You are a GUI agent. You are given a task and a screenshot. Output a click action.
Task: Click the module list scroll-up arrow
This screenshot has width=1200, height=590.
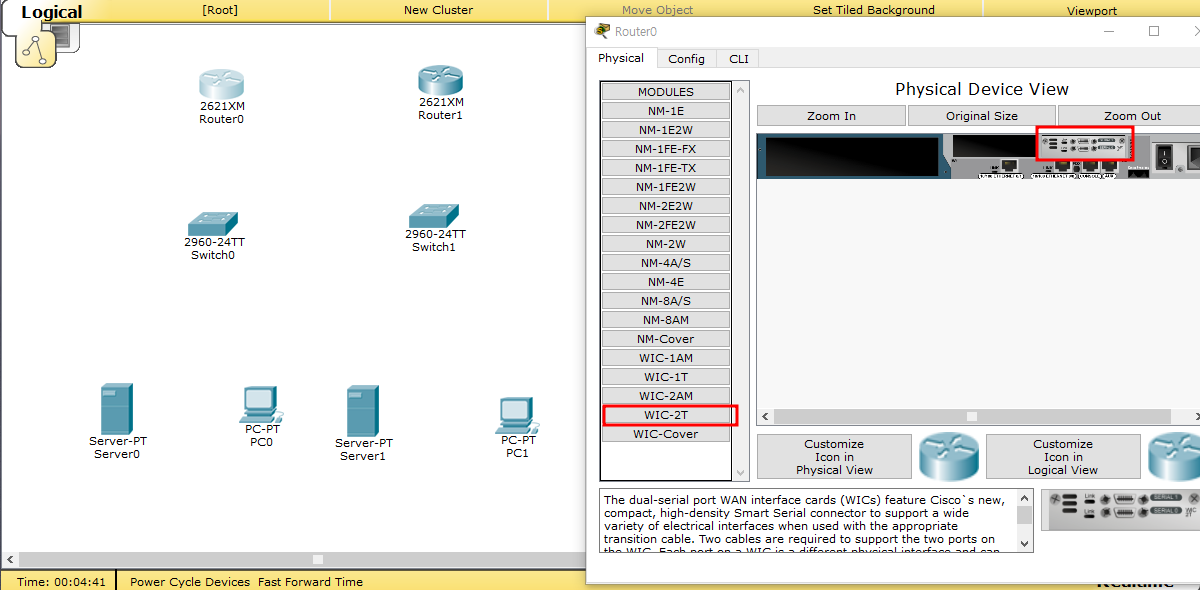tap(741, 90)
